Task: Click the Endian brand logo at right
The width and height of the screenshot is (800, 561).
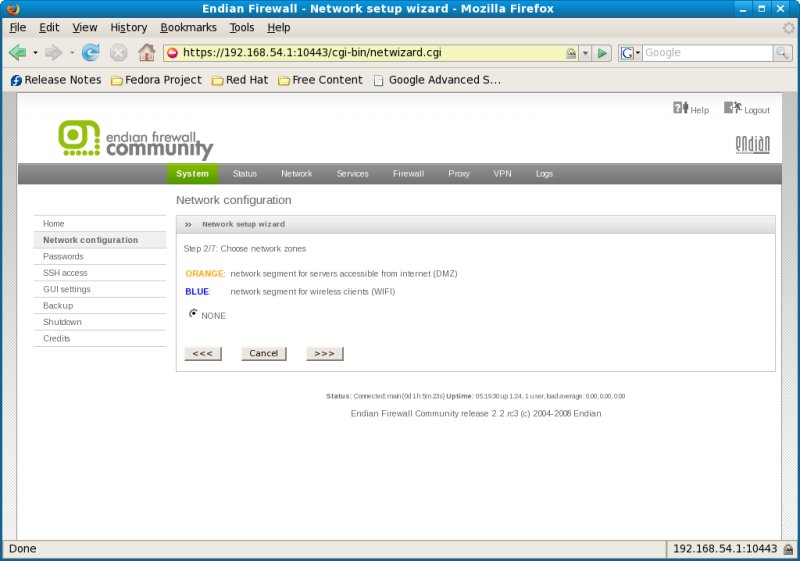Action: (x=753, y=144)
